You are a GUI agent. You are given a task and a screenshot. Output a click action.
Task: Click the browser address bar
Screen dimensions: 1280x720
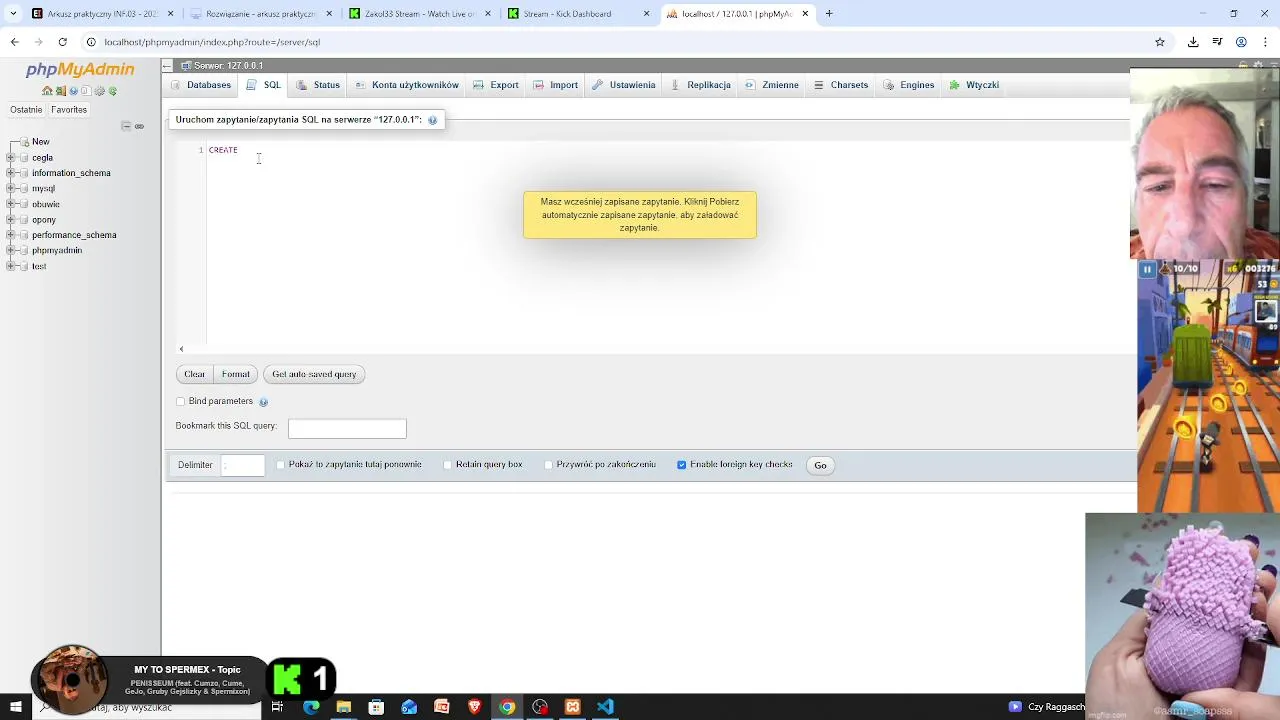click(620, 42)
